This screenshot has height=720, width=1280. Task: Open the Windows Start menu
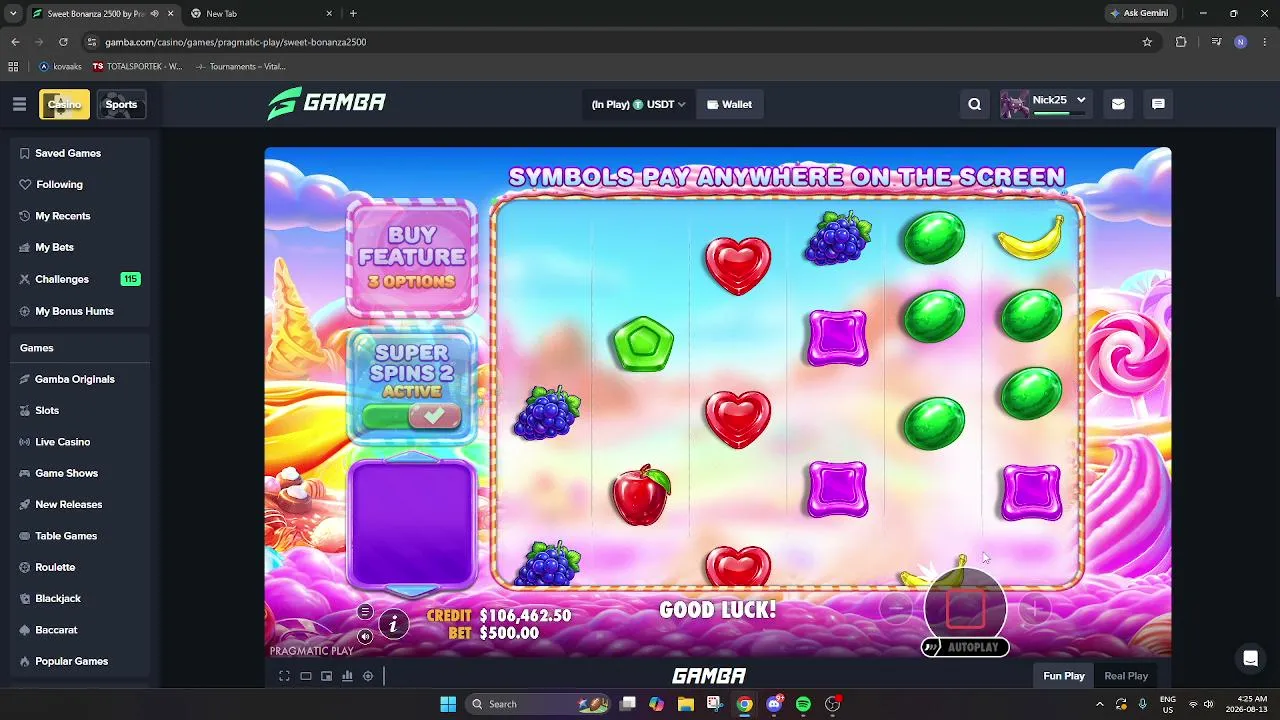(448, 704)
